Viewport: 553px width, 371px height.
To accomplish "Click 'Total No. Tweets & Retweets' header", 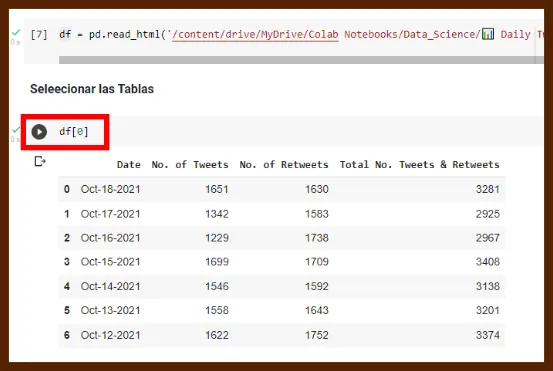I will tap(420, 165).
